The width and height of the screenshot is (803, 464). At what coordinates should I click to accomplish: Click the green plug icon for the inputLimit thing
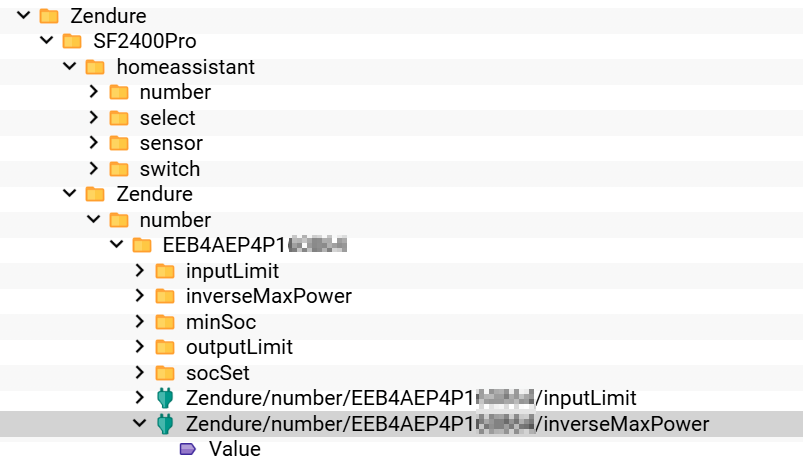(165, 398)
